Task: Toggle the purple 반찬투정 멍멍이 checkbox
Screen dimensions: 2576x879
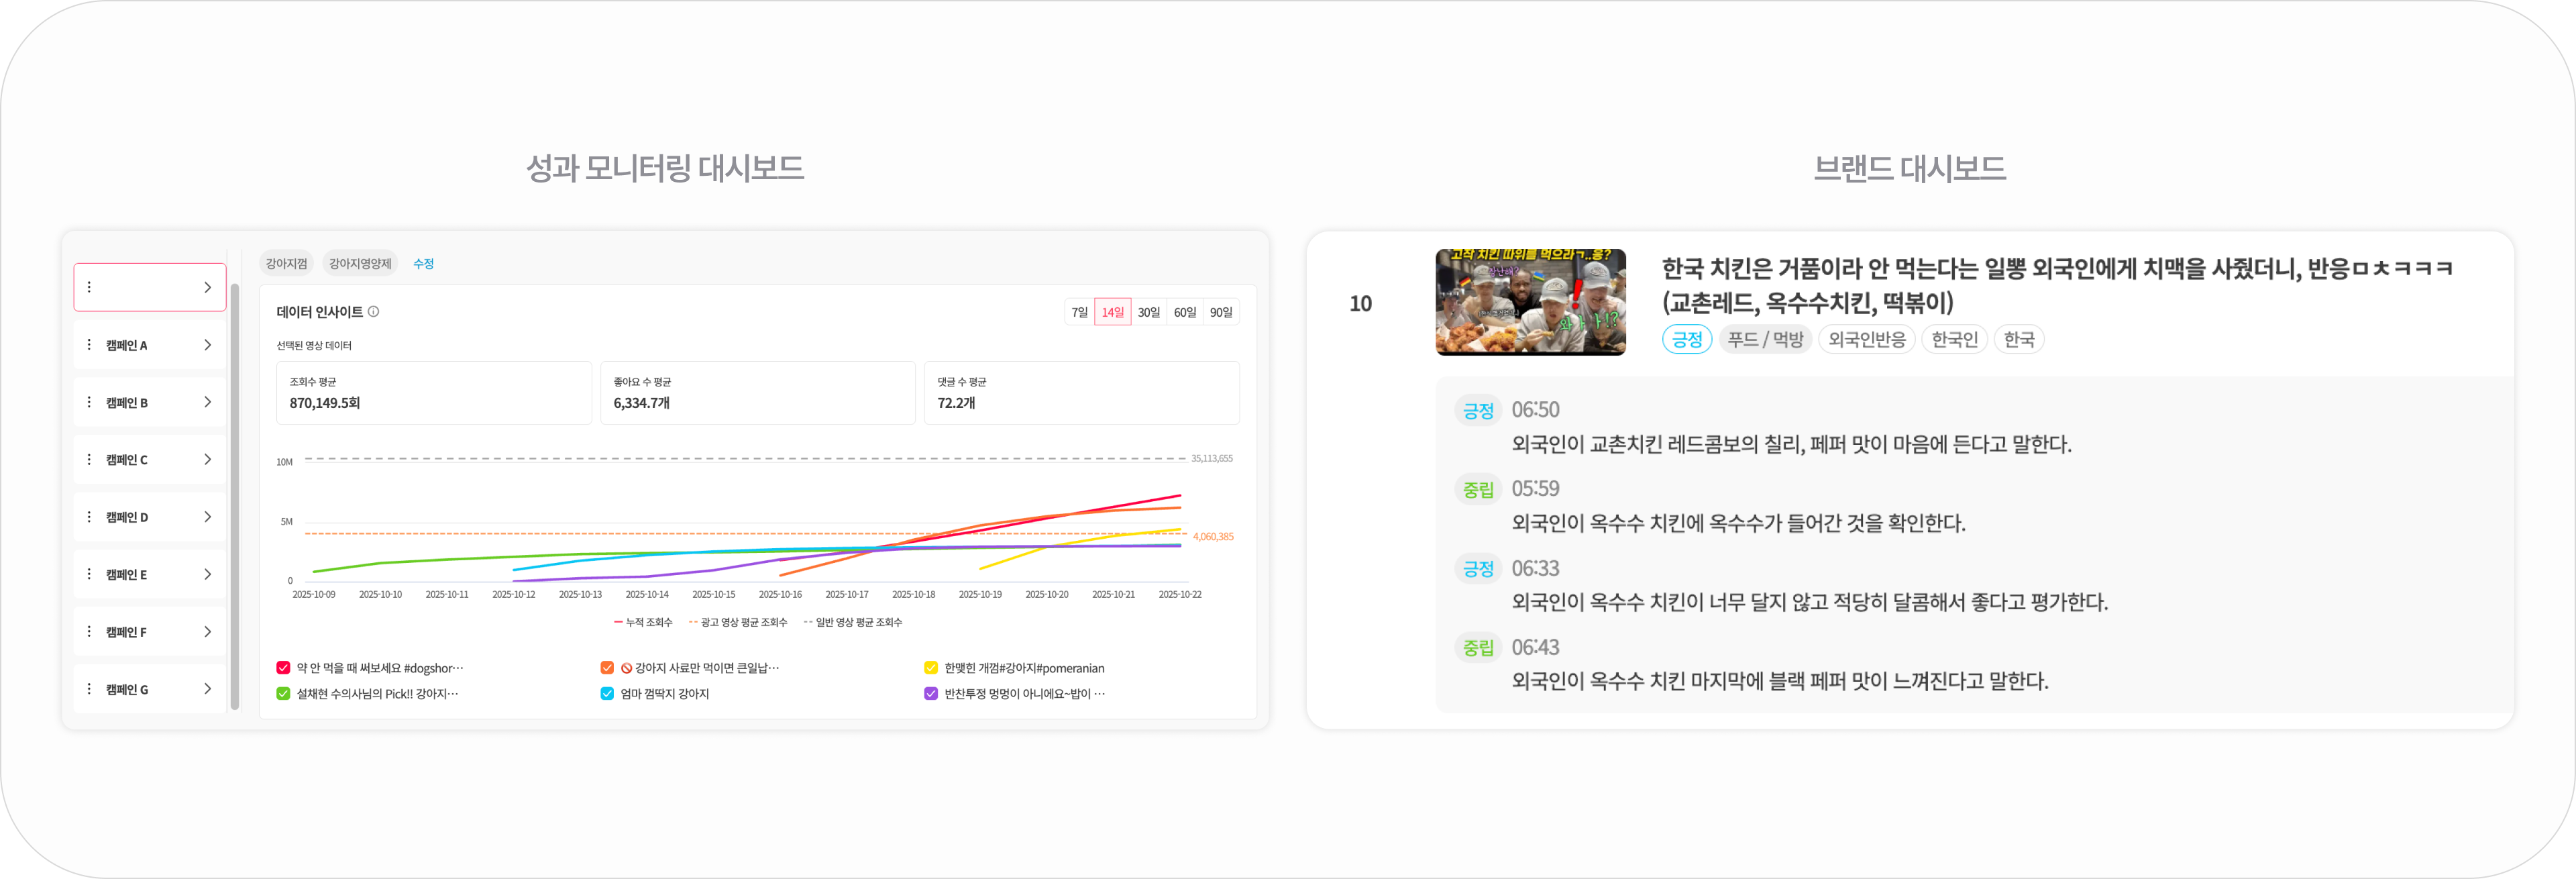Action: pyautogui.click(x=931, y=694)
